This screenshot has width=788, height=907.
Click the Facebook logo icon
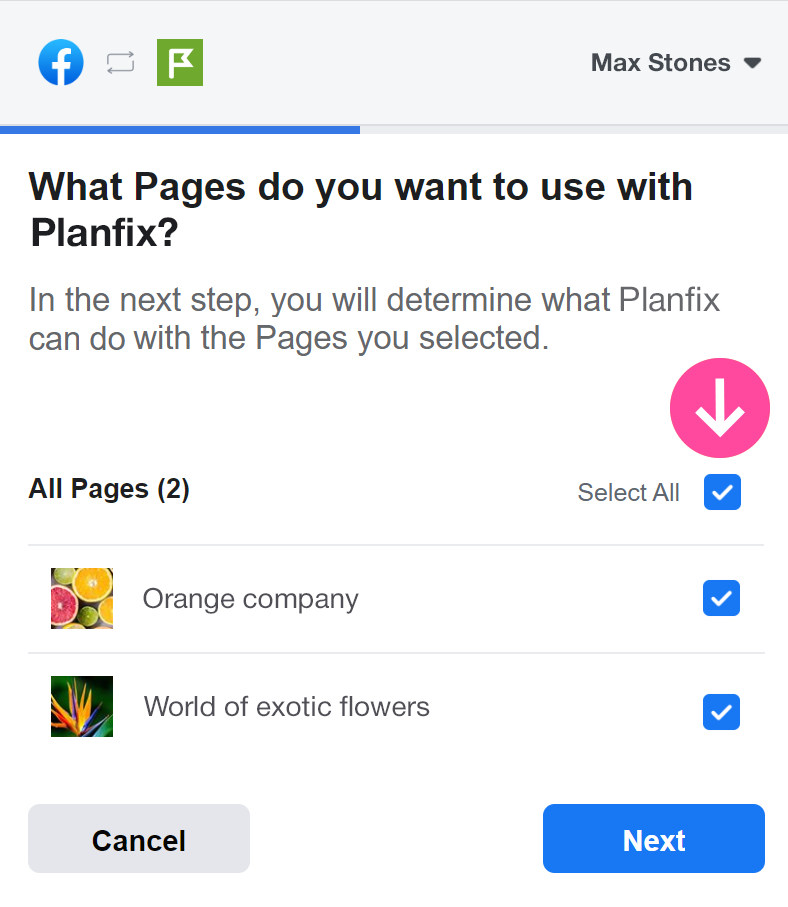coord(61,62)
